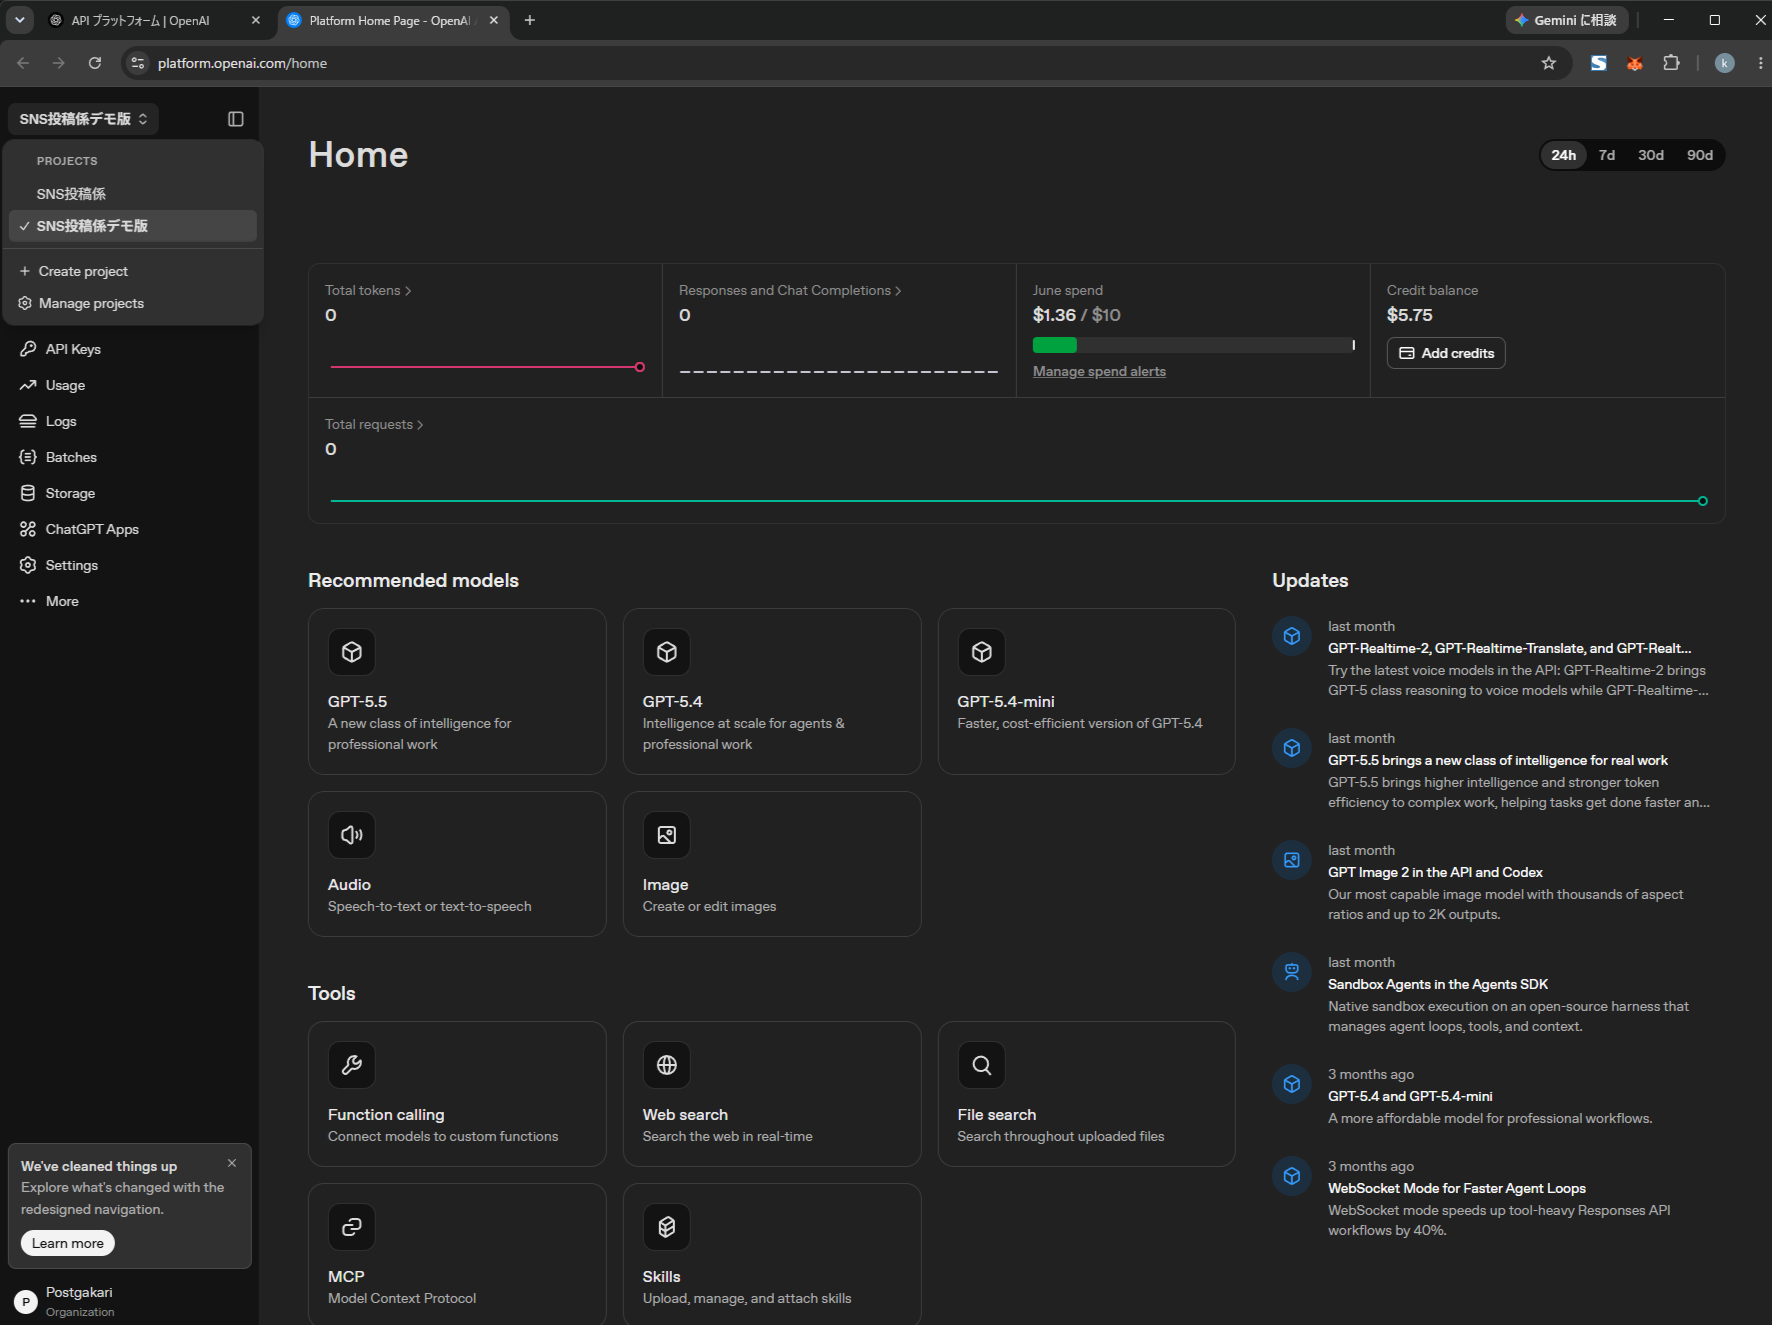Expand Responses and Chat Completions details
This screenshot has height=1325, width=1772.
coord(790,290)
